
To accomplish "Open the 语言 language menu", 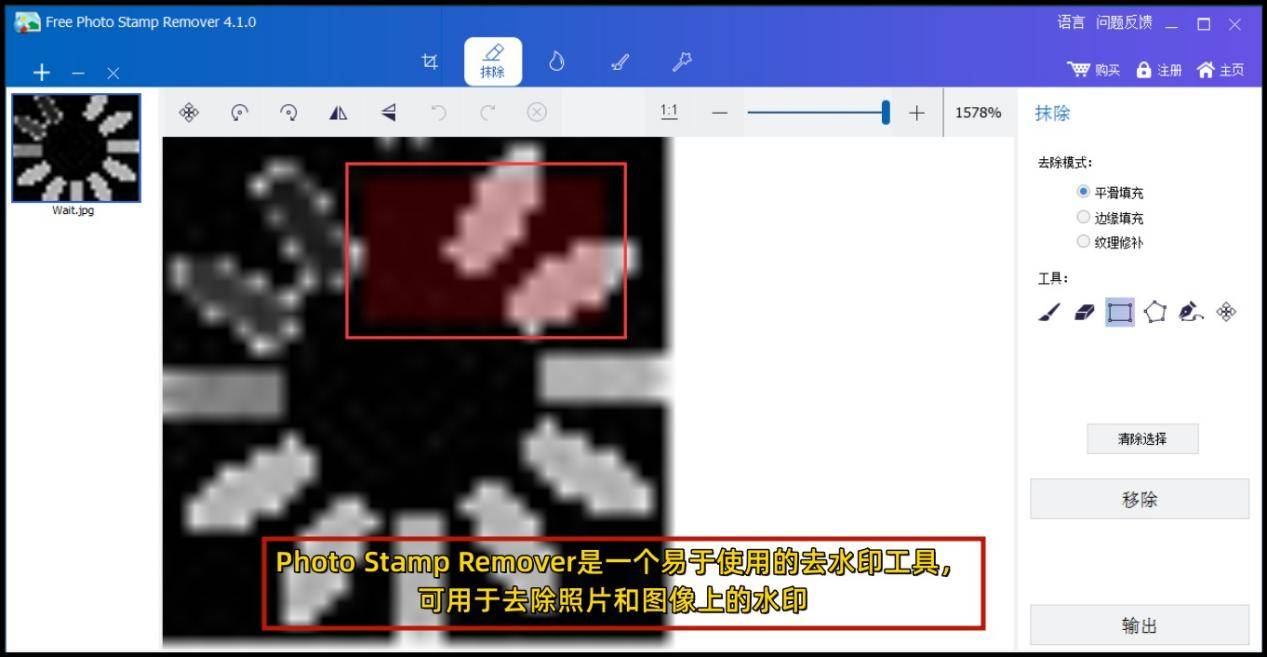I will (1071, 22).
